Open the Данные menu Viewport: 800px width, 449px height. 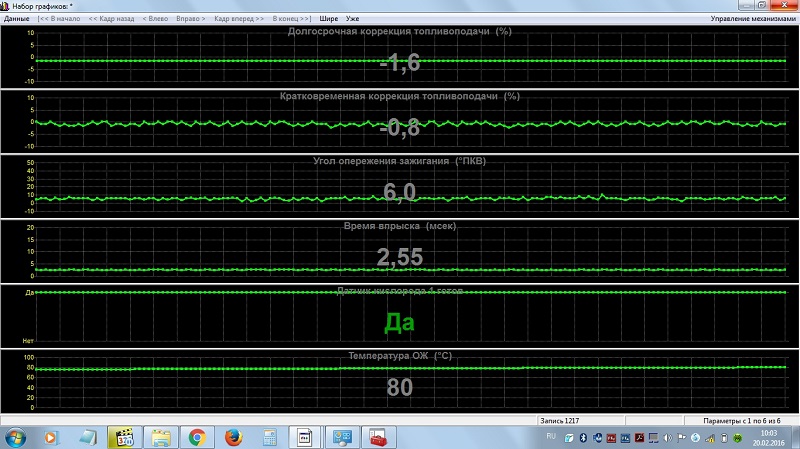(x=17, y=19)
